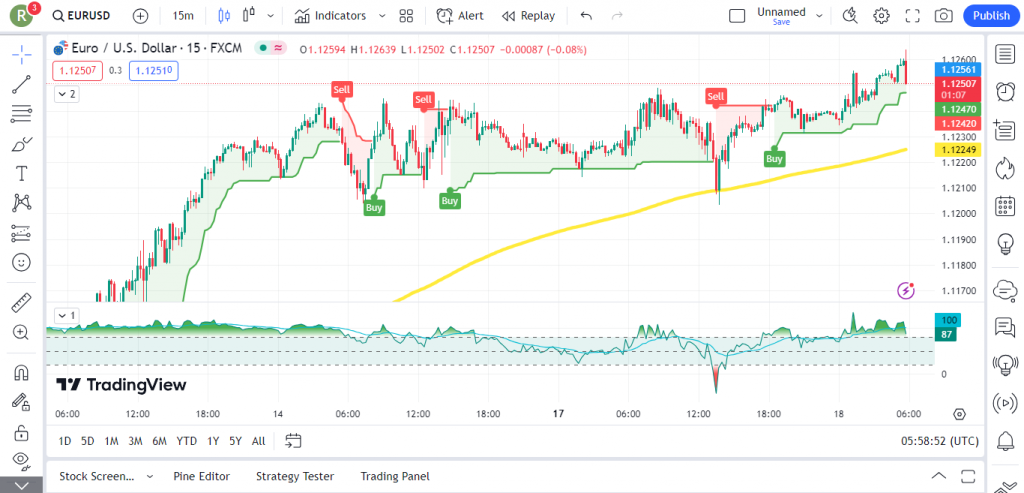Set the time range to 5D
Viewport: 1024px width, 493px height.
(88, 441)
